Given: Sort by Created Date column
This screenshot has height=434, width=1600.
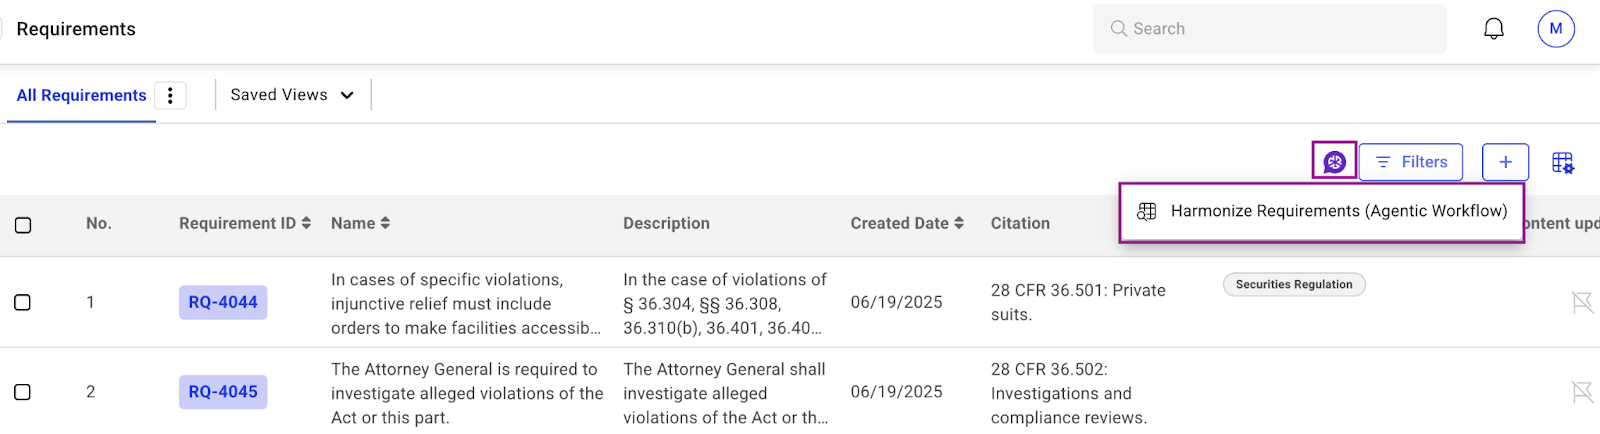Looking at the screenshot, I should click(x=907, y=223).
